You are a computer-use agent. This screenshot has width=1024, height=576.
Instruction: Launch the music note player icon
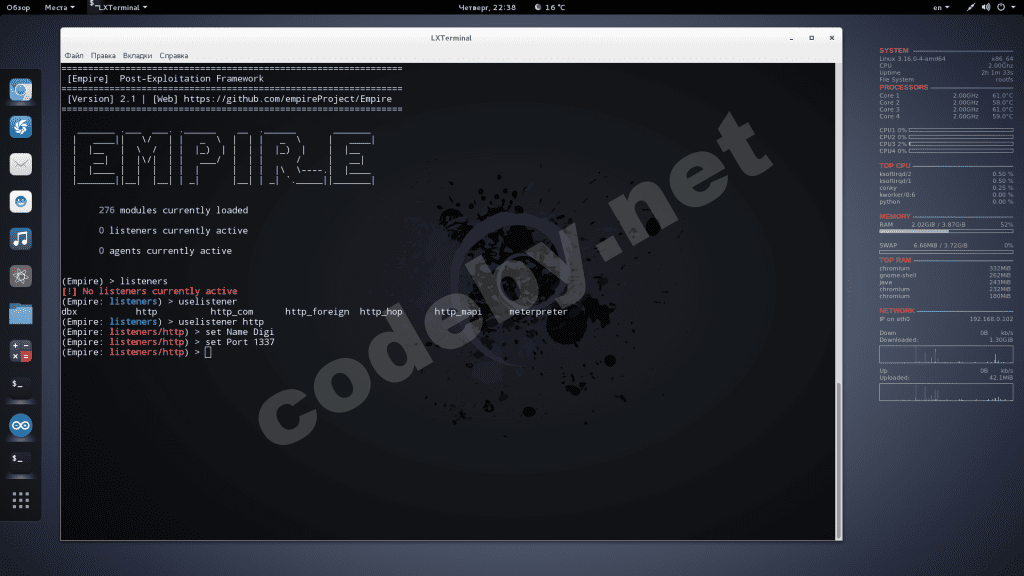(21, 238)
